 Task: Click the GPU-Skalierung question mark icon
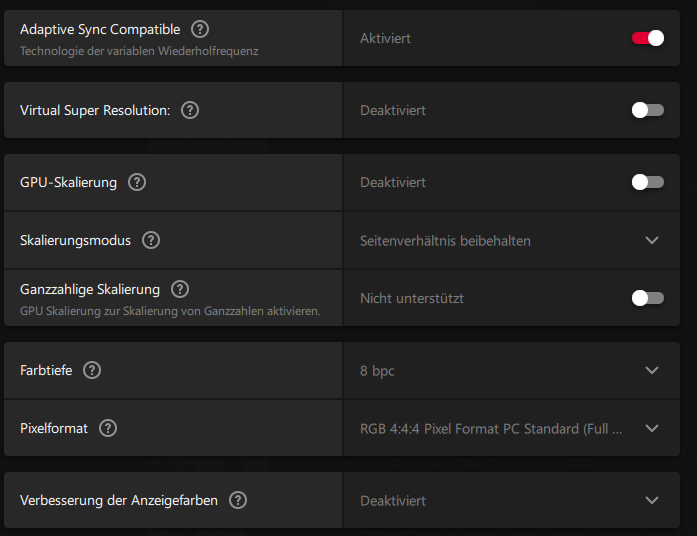137,182
